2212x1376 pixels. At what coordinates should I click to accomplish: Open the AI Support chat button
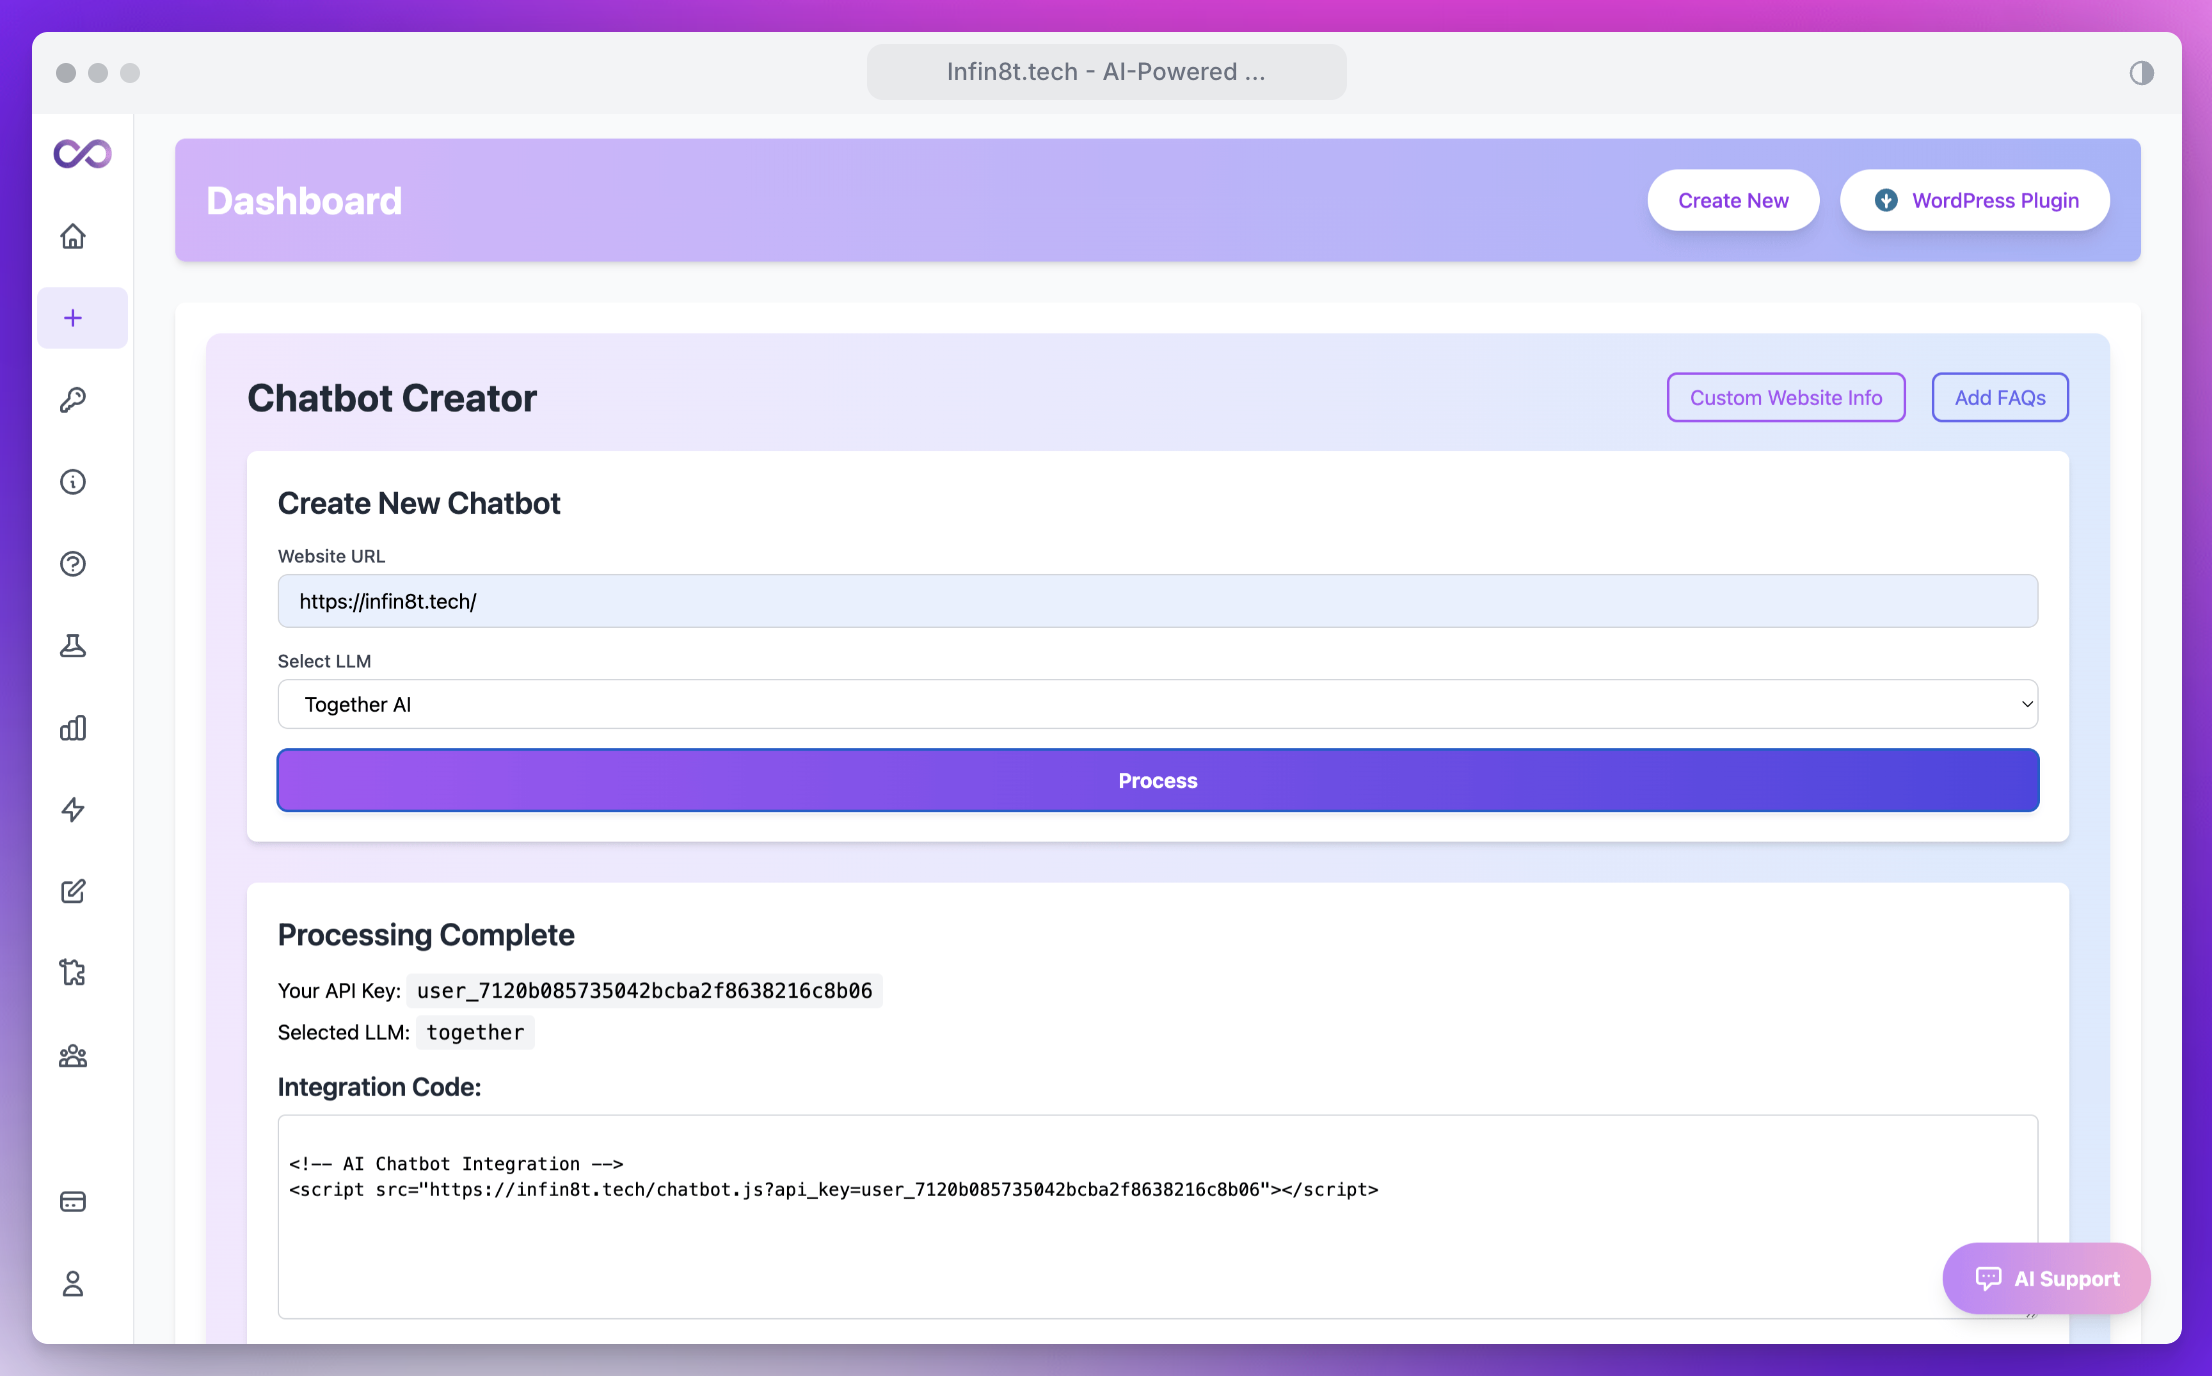coord(2046,1278)
